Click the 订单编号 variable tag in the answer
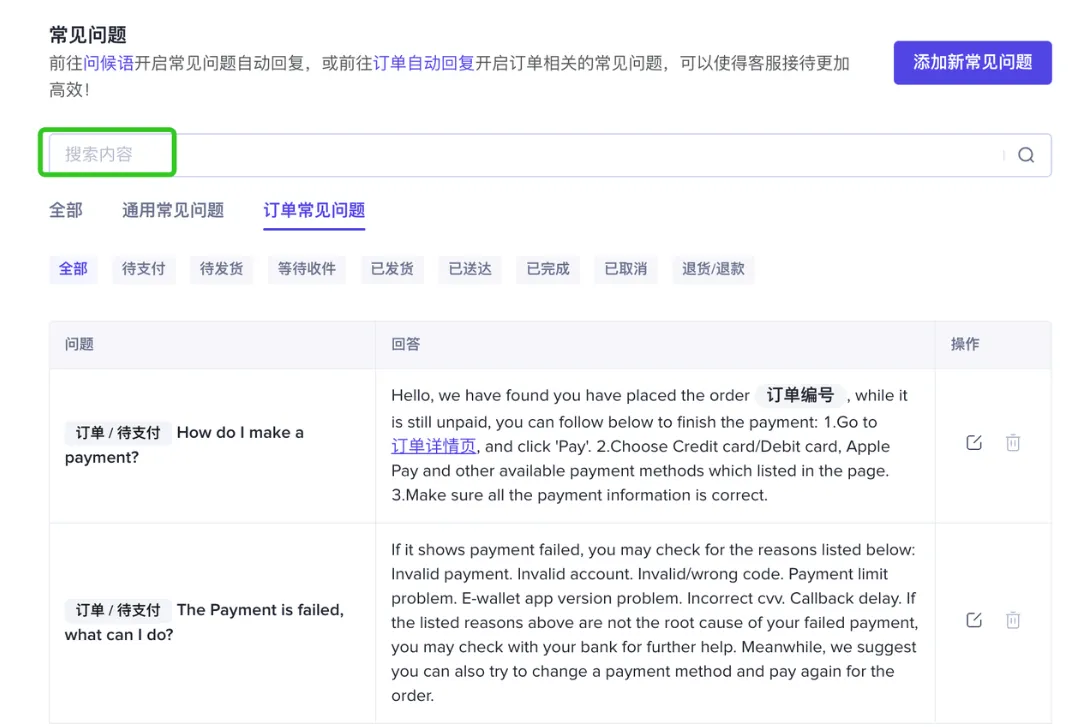 [800, 395]
